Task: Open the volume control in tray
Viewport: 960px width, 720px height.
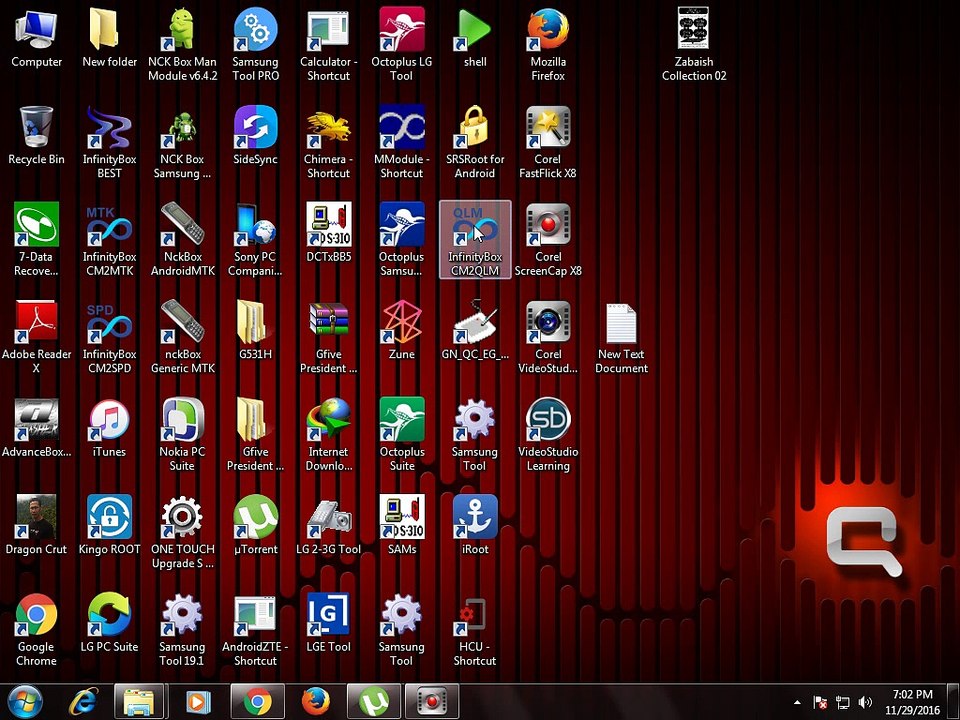Action: 865,702
